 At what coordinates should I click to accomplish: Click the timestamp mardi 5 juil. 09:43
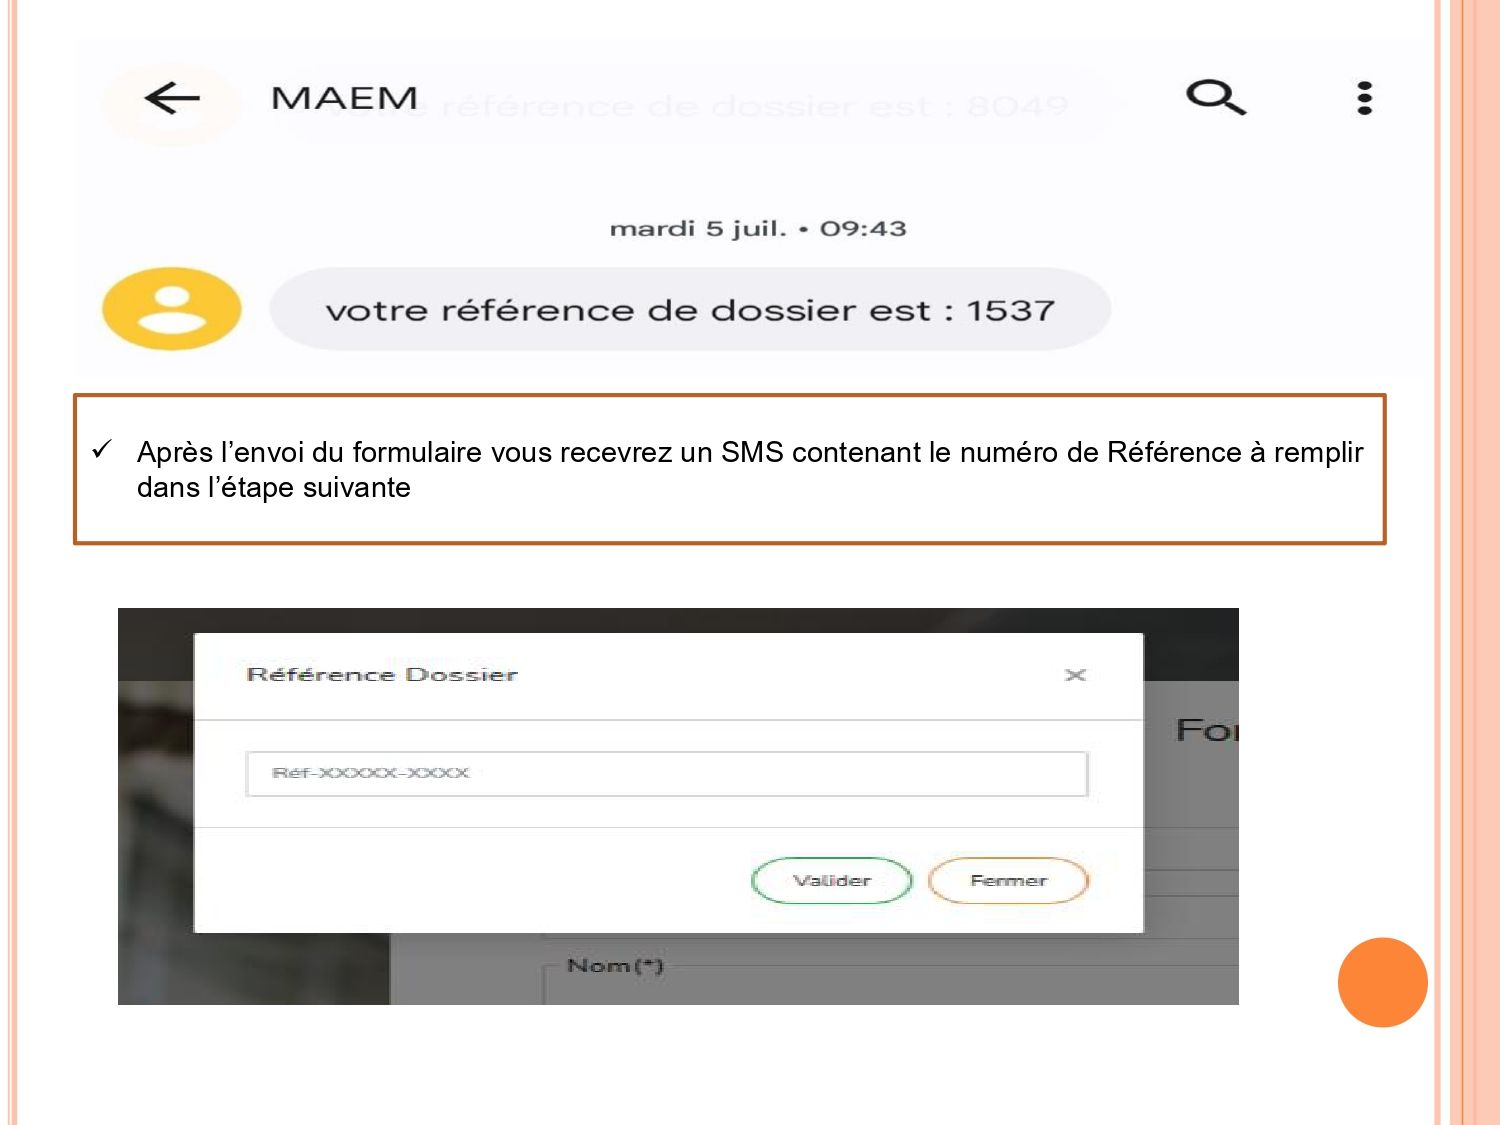tap(757, 229)
